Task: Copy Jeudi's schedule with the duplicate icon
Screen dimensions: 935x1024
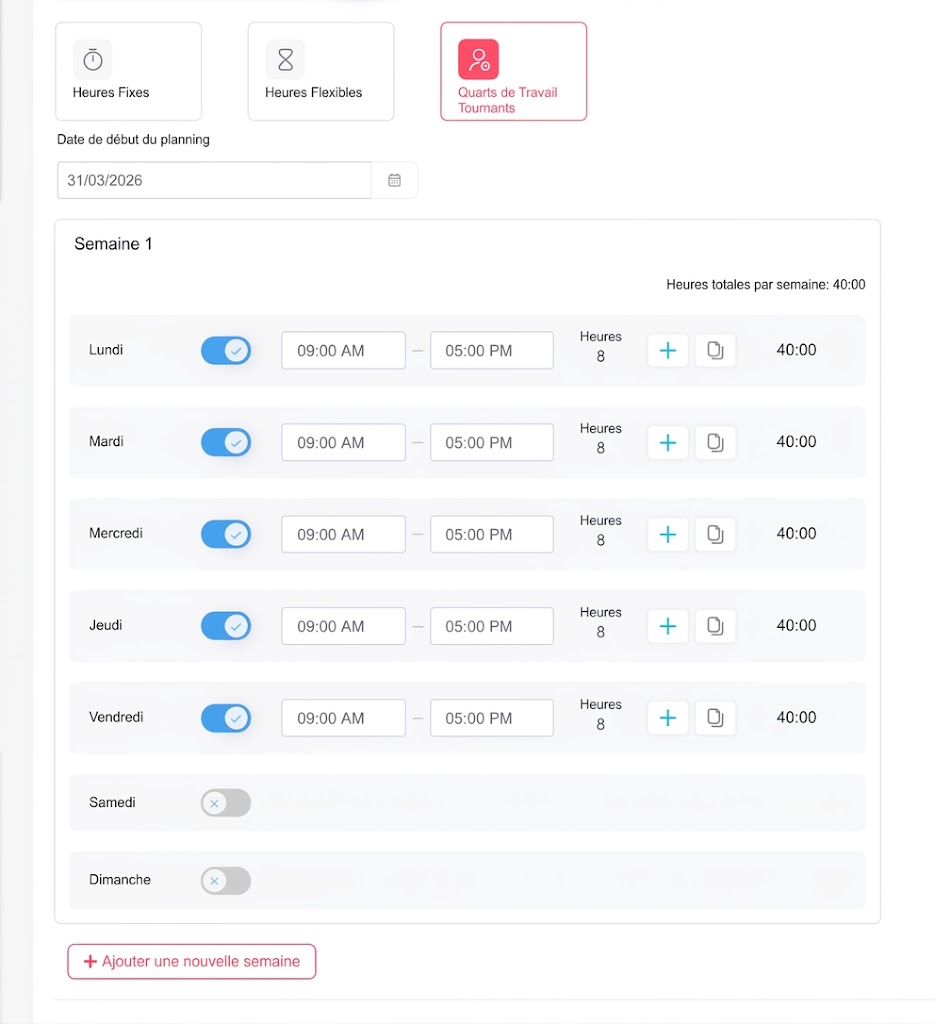Action: [x=715, y=626]
